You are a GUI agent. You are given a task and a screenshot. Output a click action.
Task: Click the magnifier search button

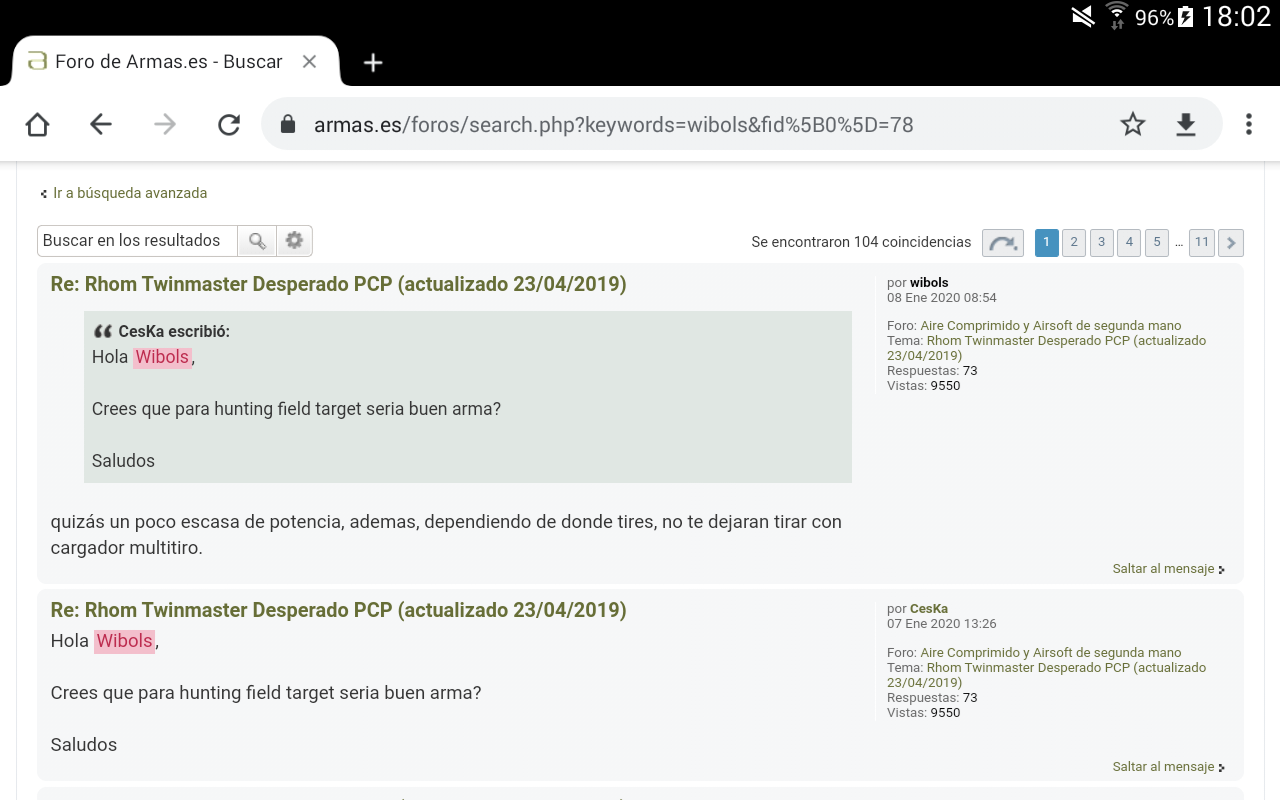(257, 241)
